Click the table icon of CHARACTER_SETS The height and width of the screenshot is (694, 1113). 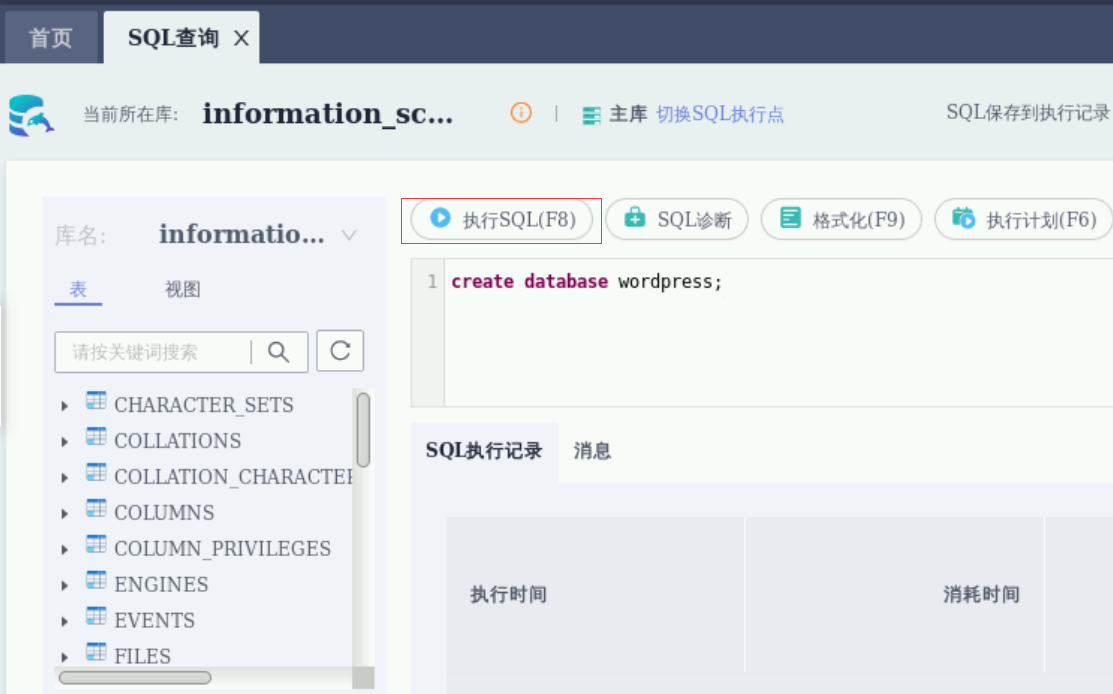pos(96,401)
